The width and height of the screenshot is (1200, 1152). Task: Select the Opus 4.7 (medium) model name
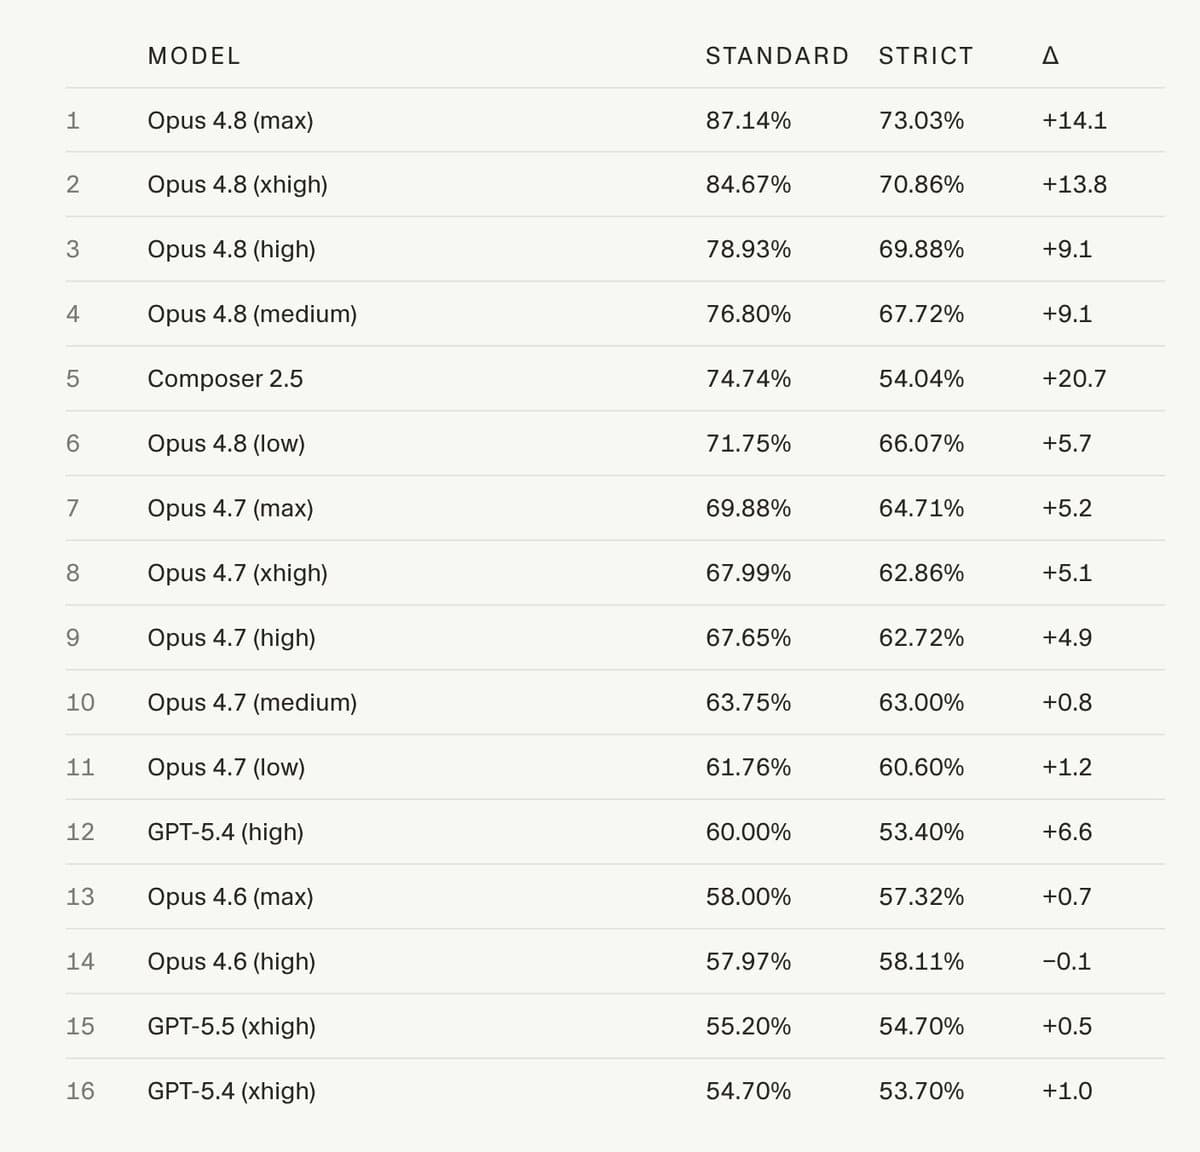252,703
